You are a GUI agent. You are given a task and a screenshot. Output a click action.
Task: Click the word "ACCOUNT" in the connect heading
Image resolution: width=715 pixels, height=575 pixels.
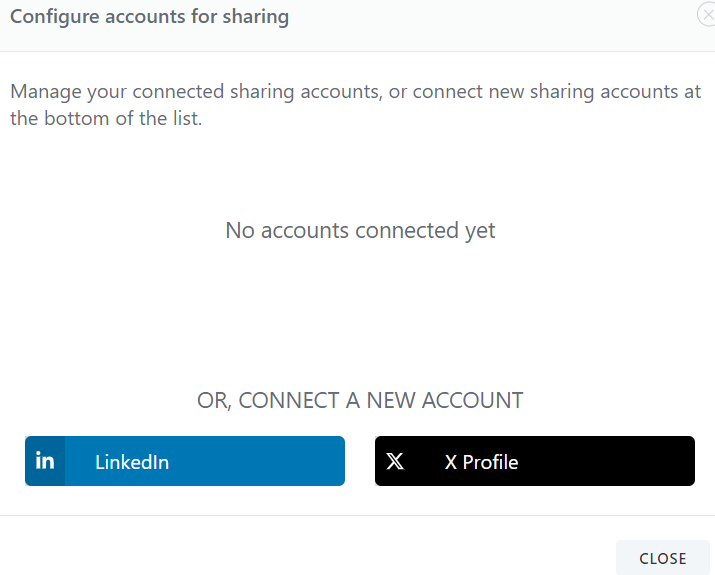coord(472,401)
